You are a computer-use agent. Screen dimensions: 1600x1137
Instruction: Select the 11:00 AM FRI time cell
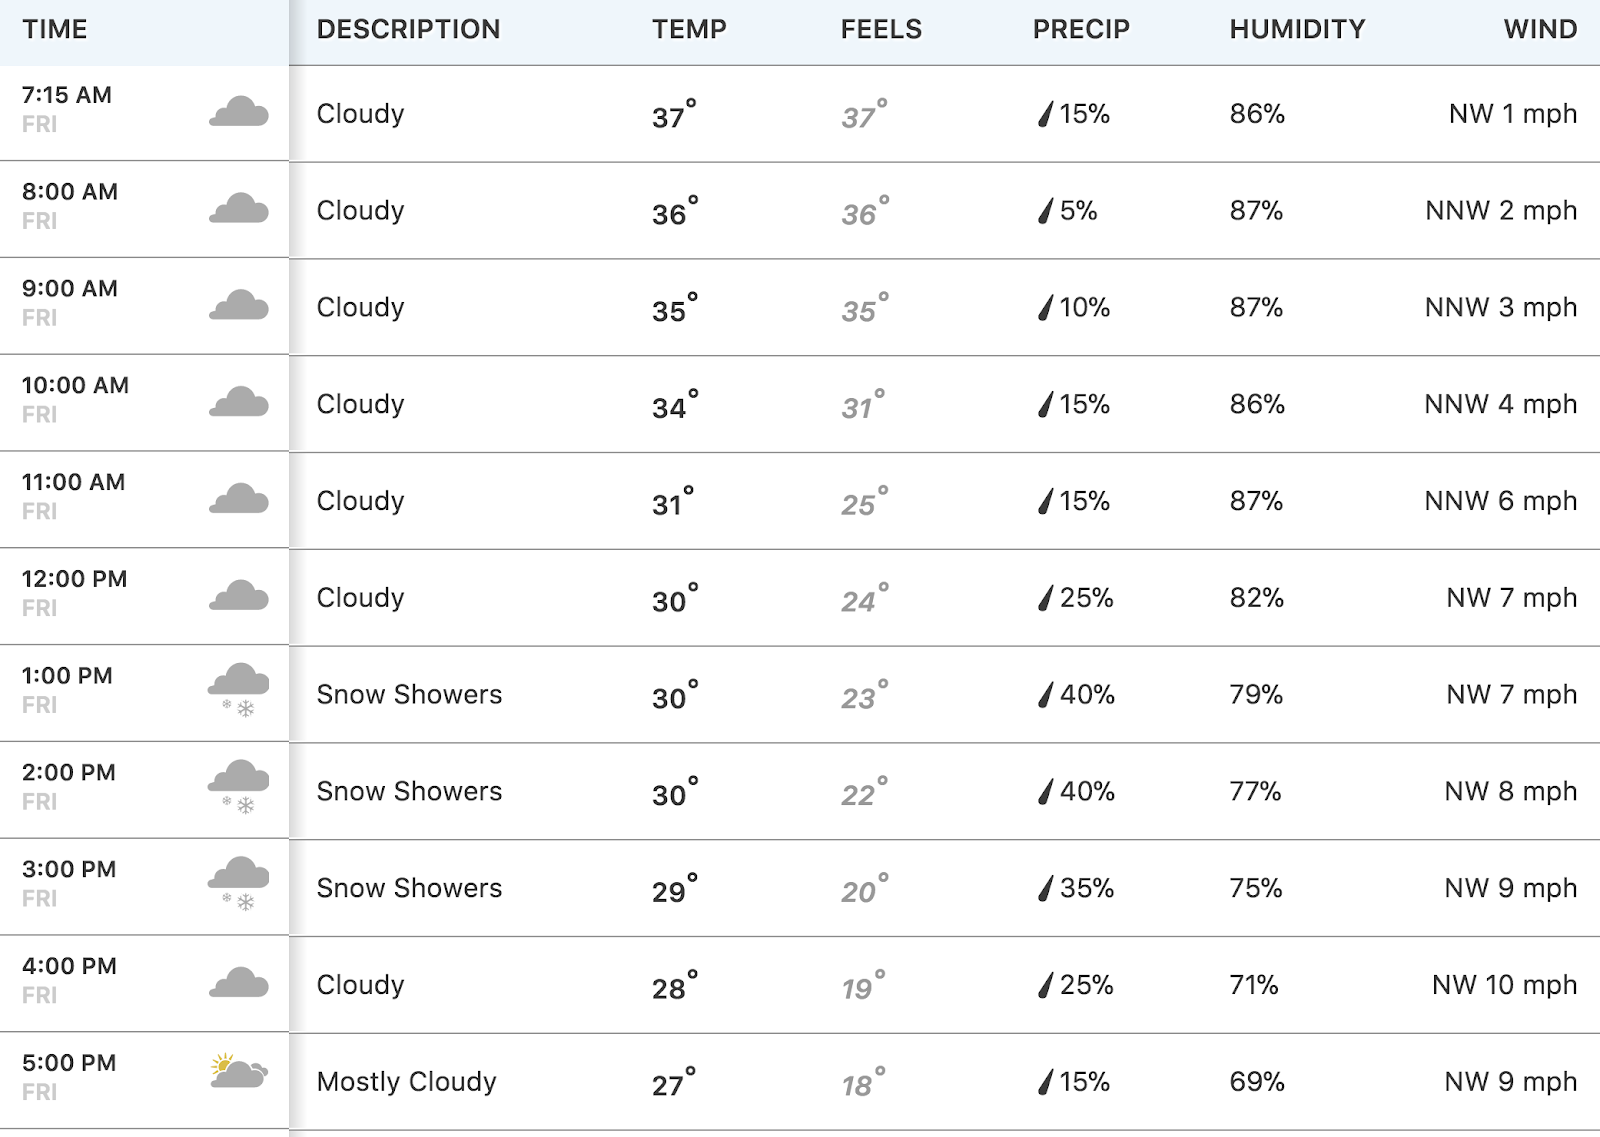pyautogui.click(x=144, y=500)
